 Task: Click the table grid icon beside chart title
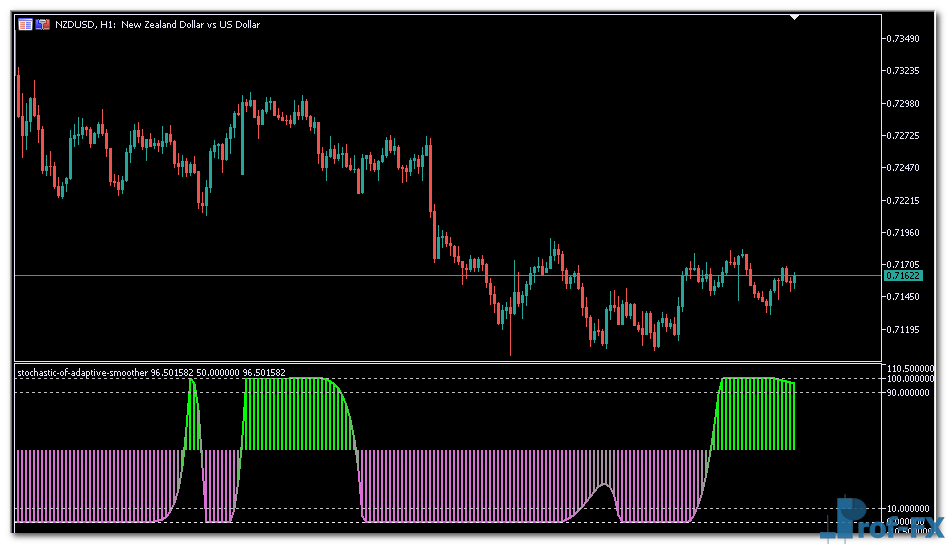point(25,24)
